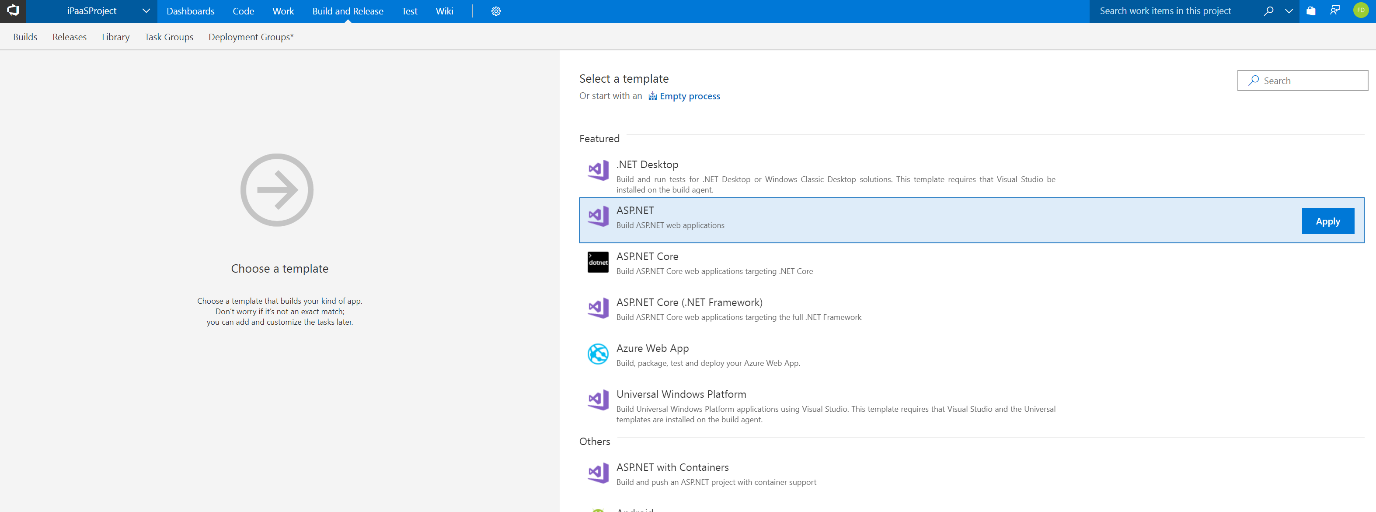This screenshot has width=1376, height=512.
Task: Open the Marketplace shopping bag icon
Action: pos(1311,11)
